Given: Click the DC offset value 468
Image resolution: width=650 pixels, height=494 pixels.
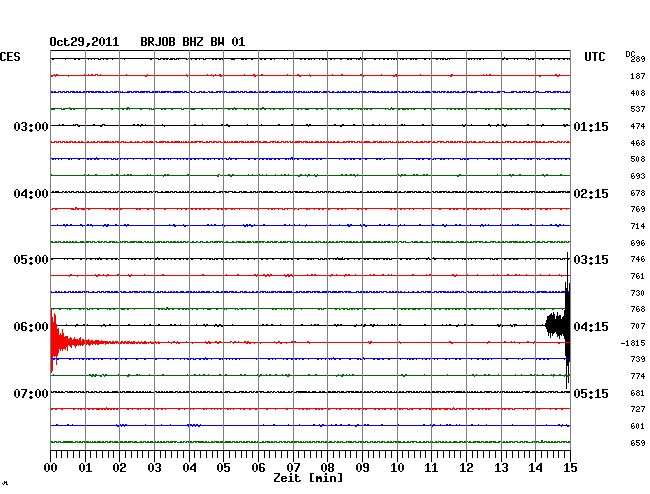Looking at the screenshot, I should (638, 143).
